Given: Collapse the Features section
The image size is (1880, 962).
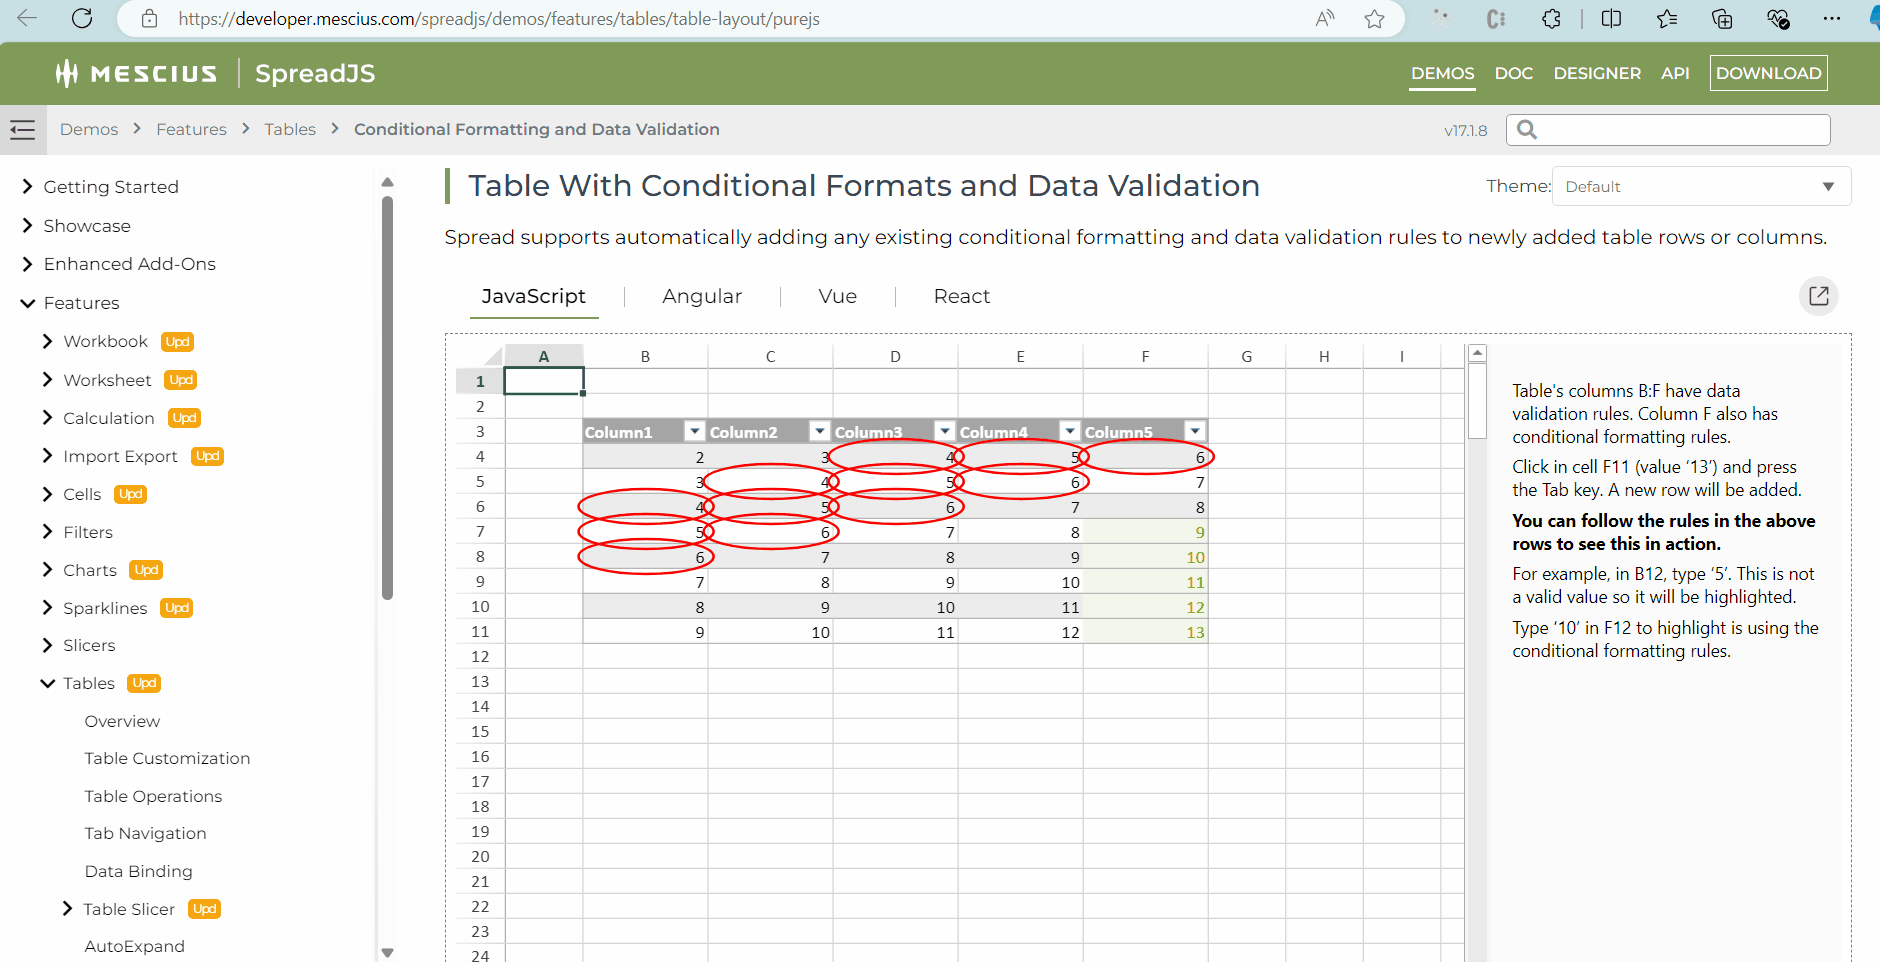Looking at the screenshot, I should click(27, 303).
